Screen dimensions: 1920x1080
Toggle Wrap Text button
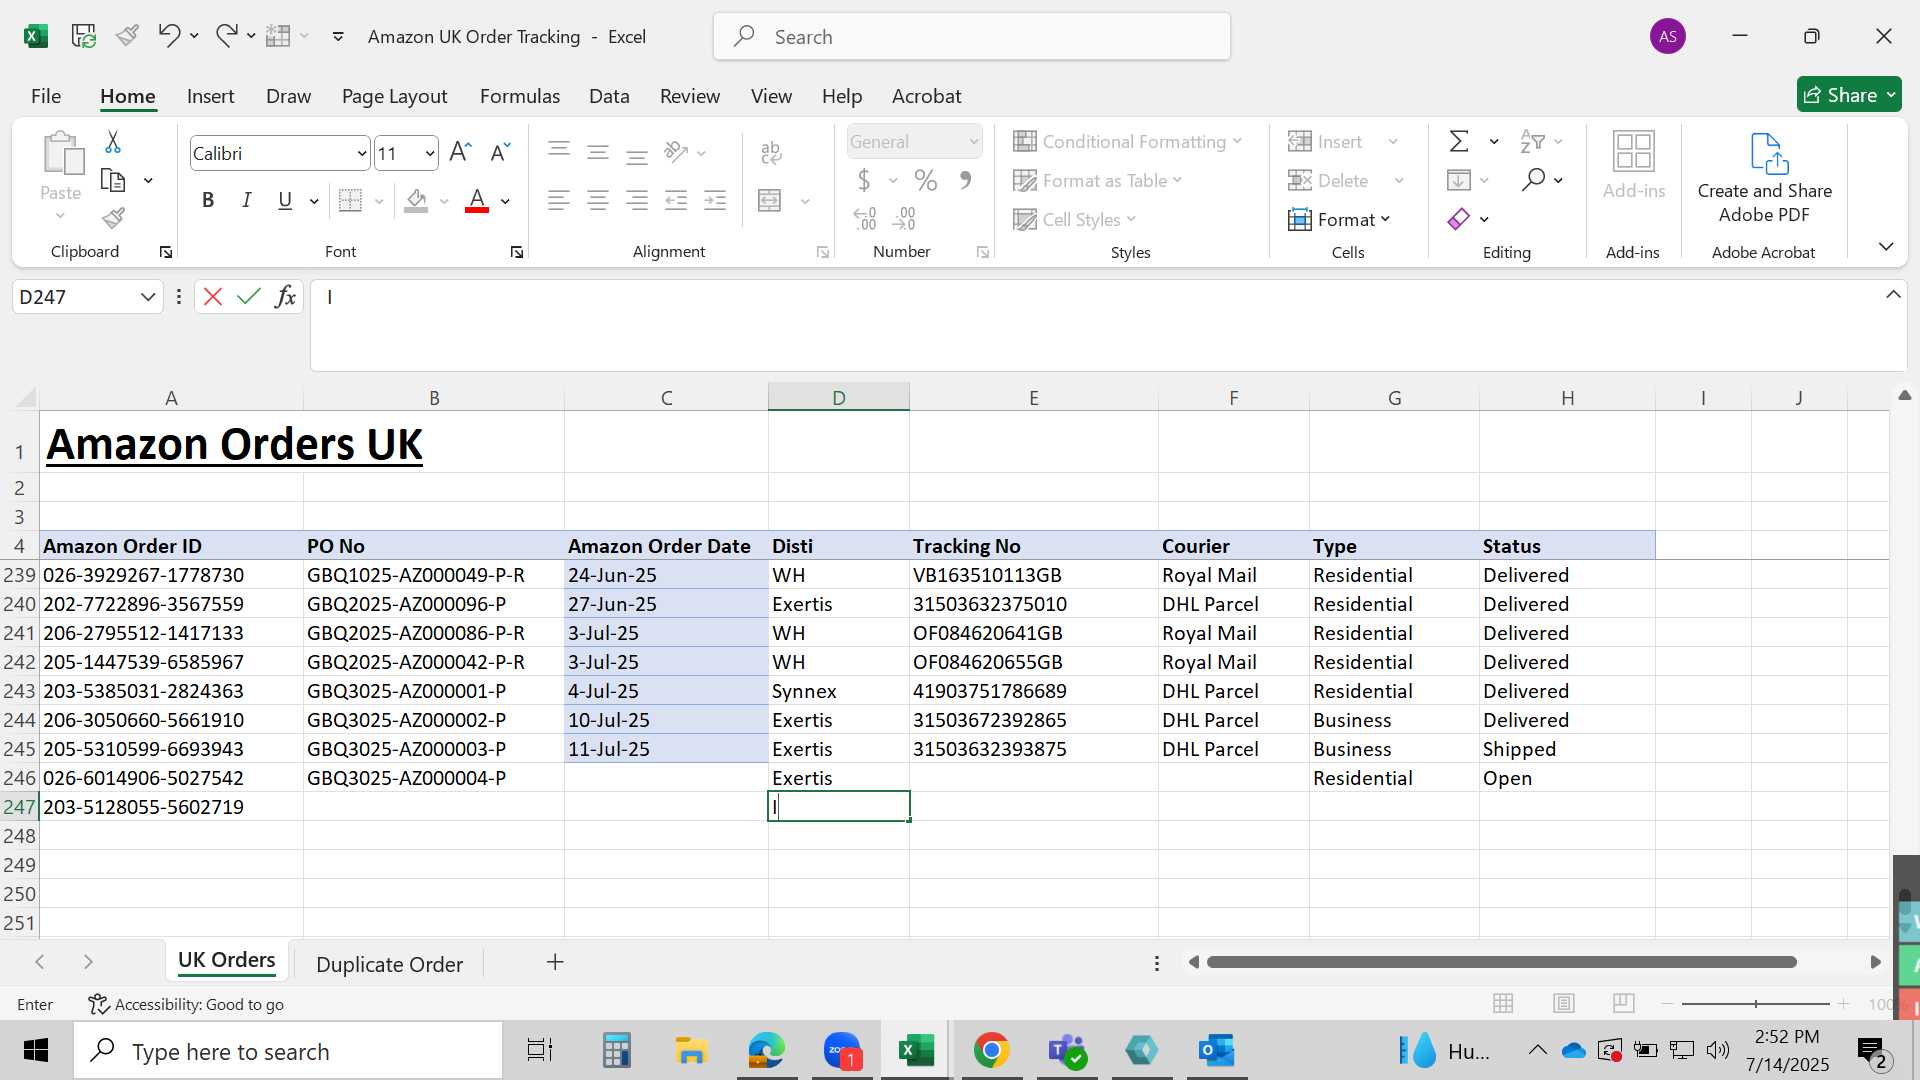(771, 152)
